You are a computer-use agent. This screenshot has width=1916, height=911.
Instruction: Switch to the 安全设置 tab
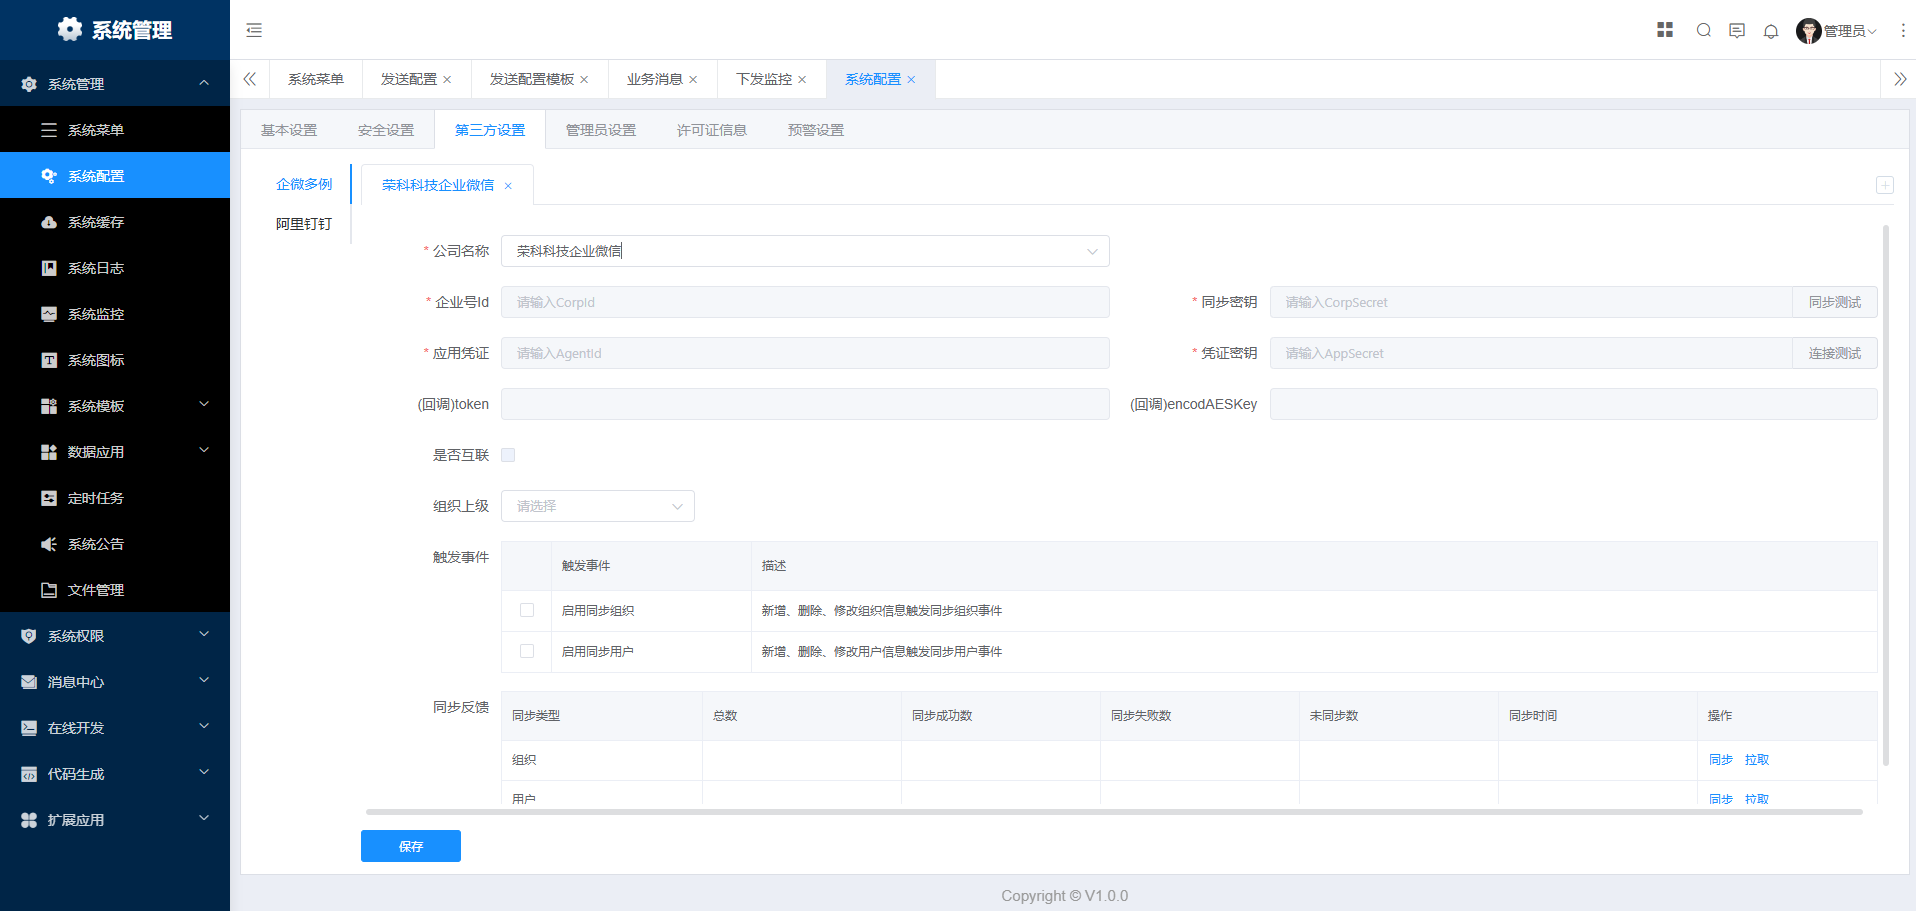coord(386,130)
